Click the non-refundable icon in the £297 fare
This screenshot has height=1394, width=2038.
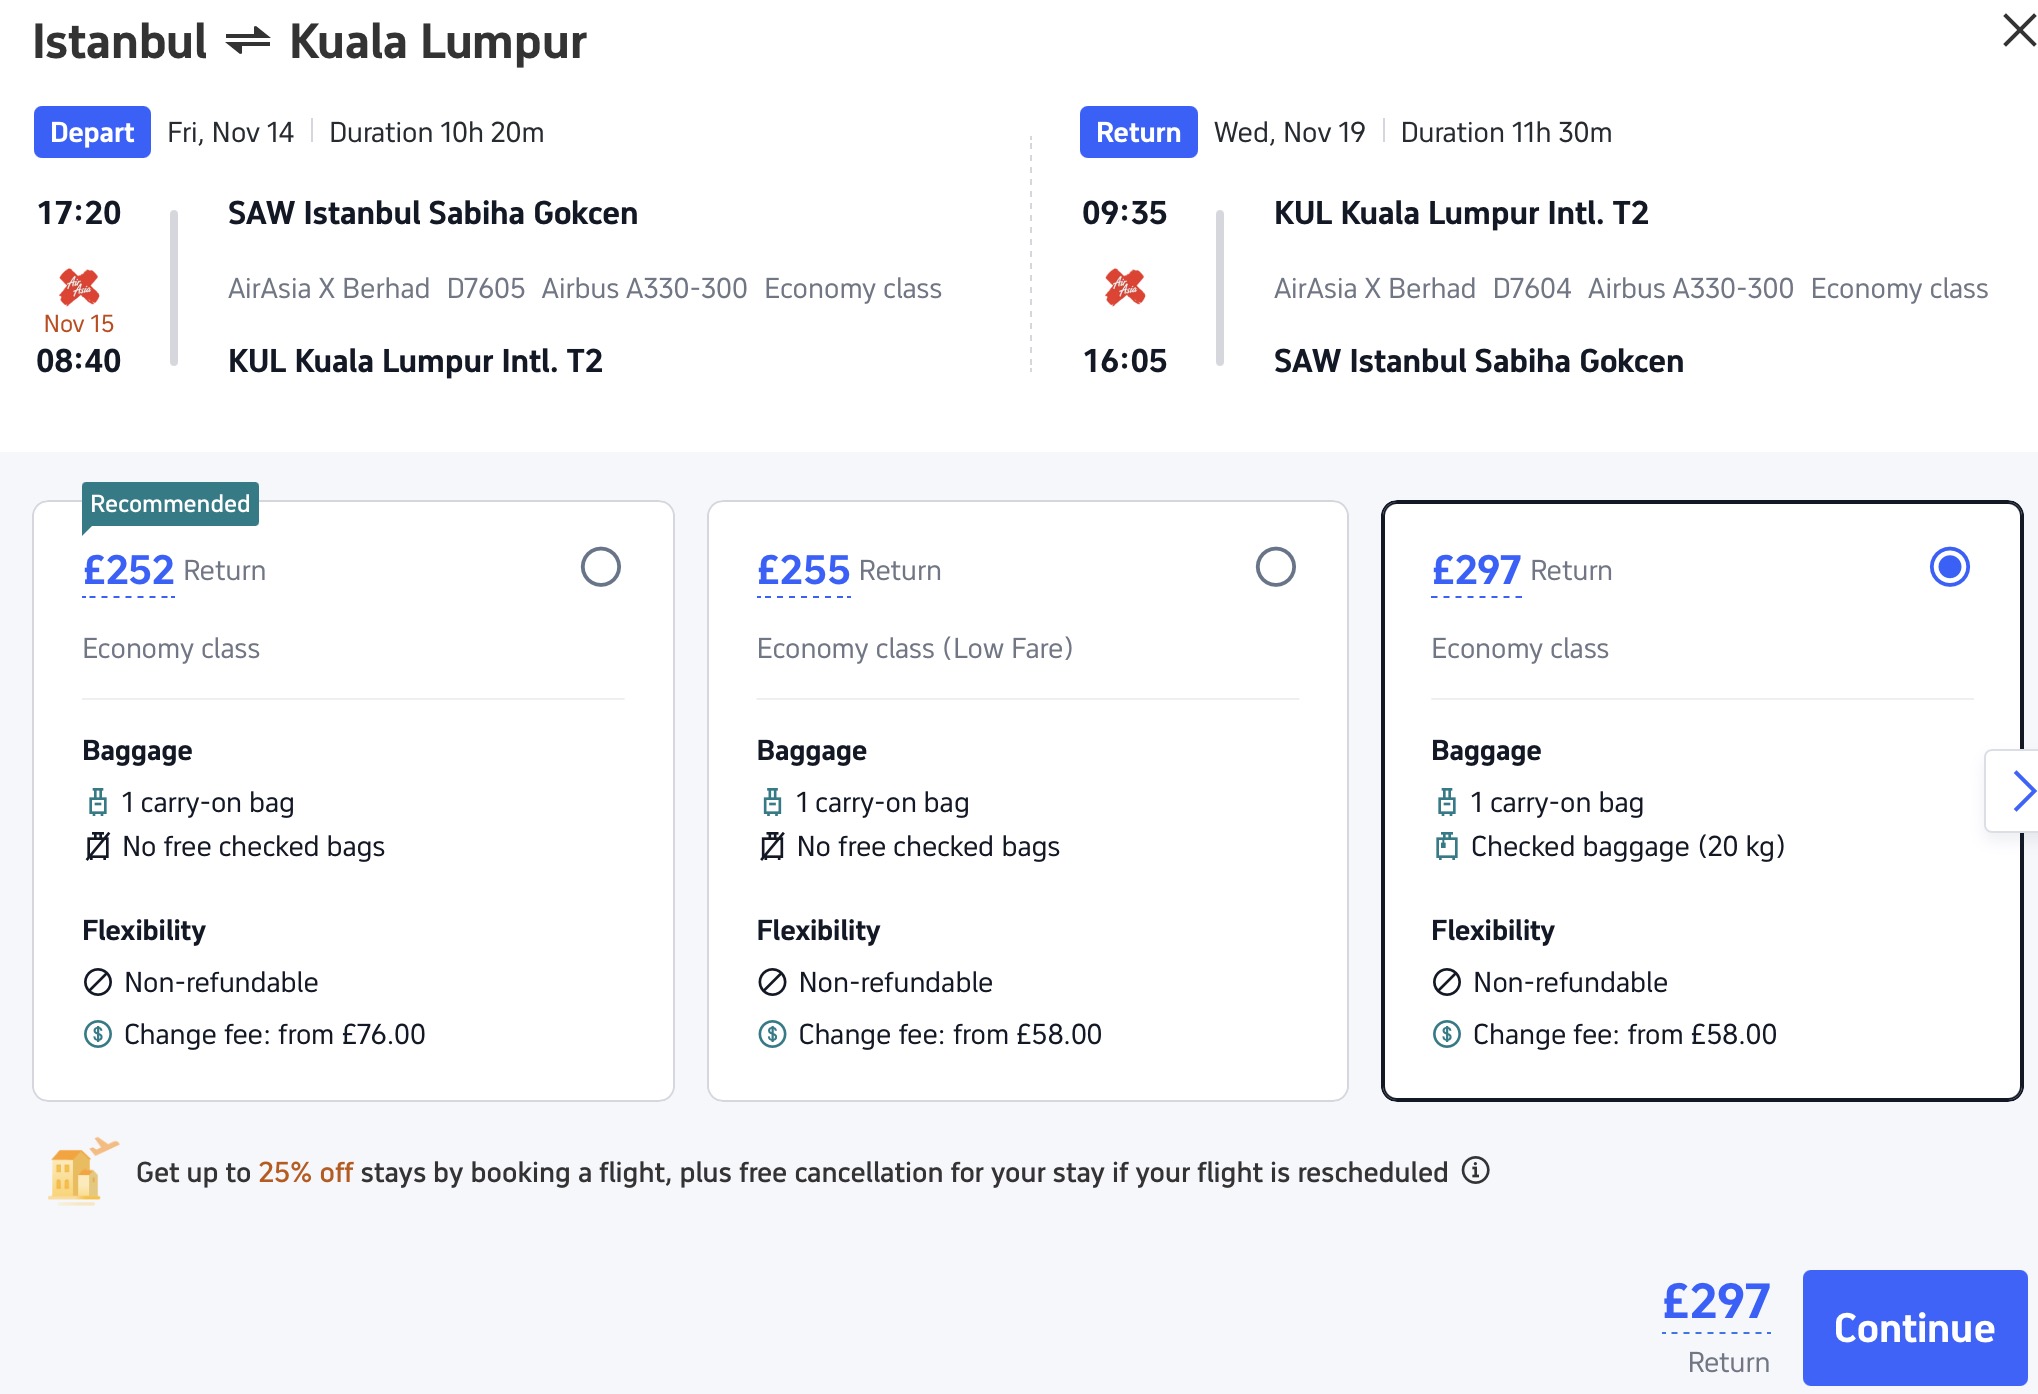click(x=1446, y=982)
